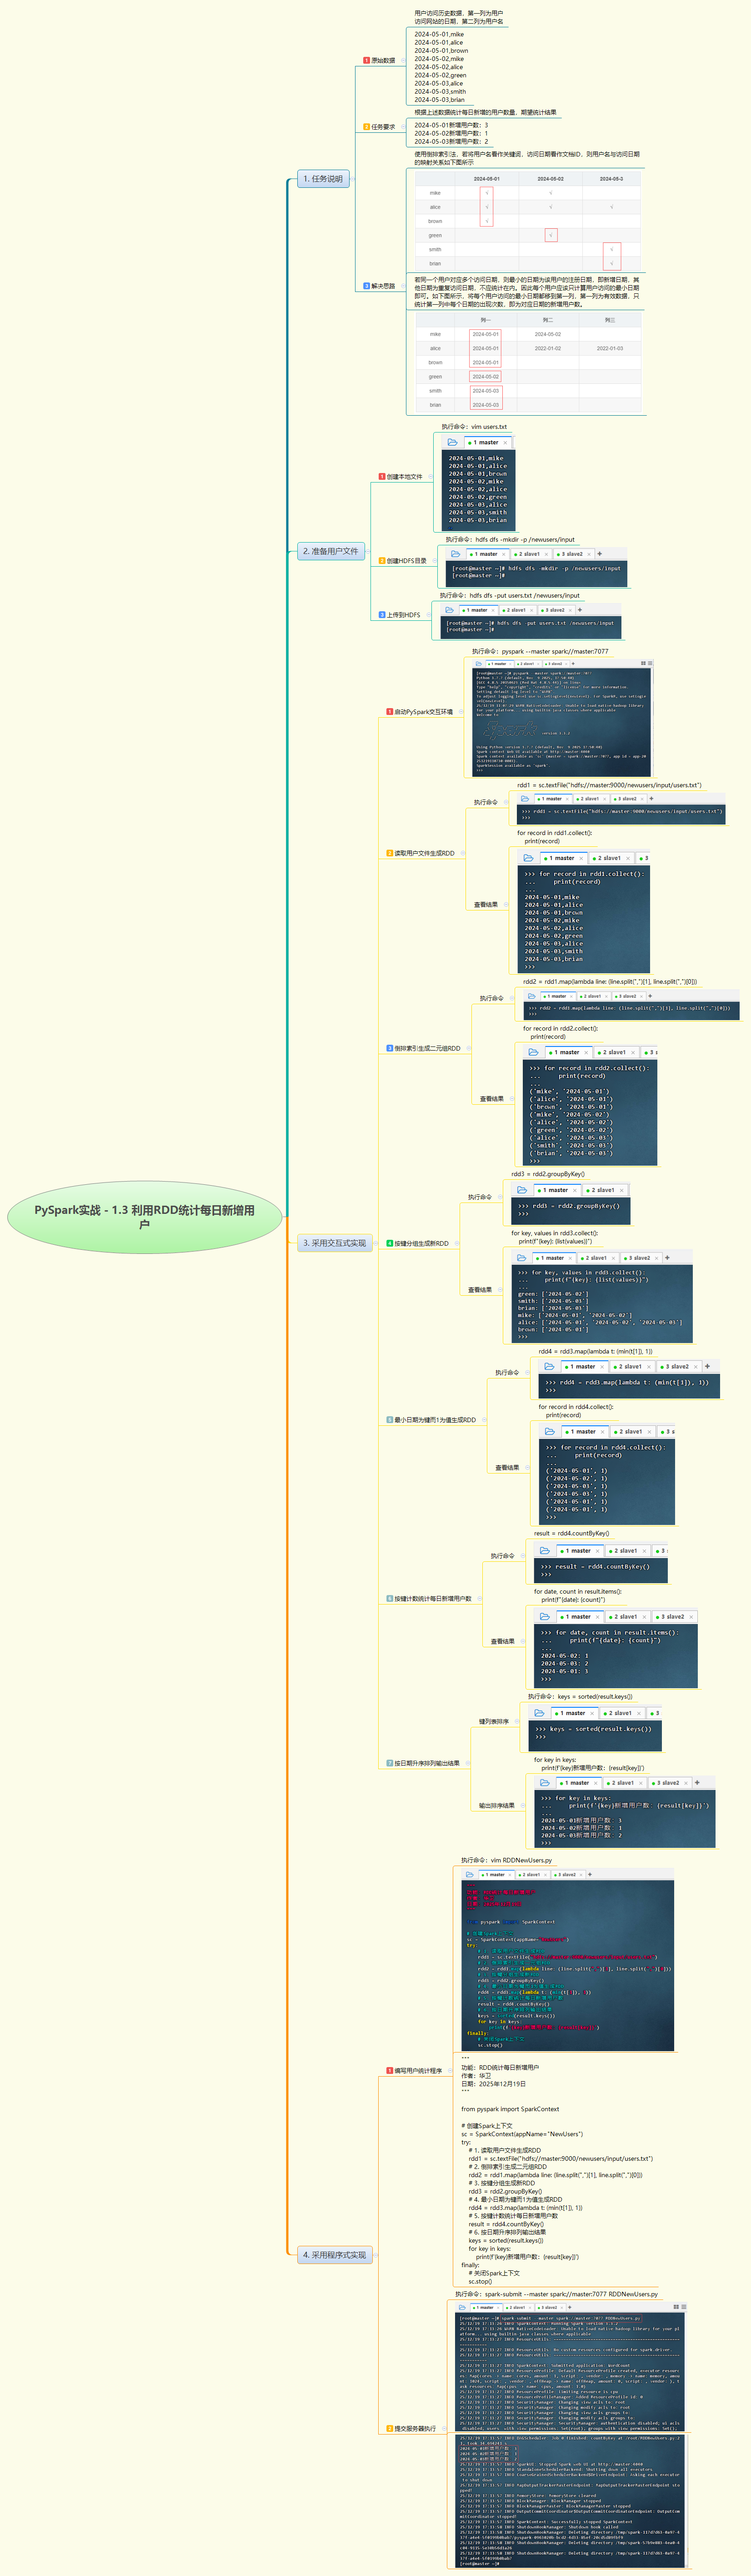The image size is (751, 2576).
Task: Select the 提交服务器执行 subtopic
Action: (416, 2428)
